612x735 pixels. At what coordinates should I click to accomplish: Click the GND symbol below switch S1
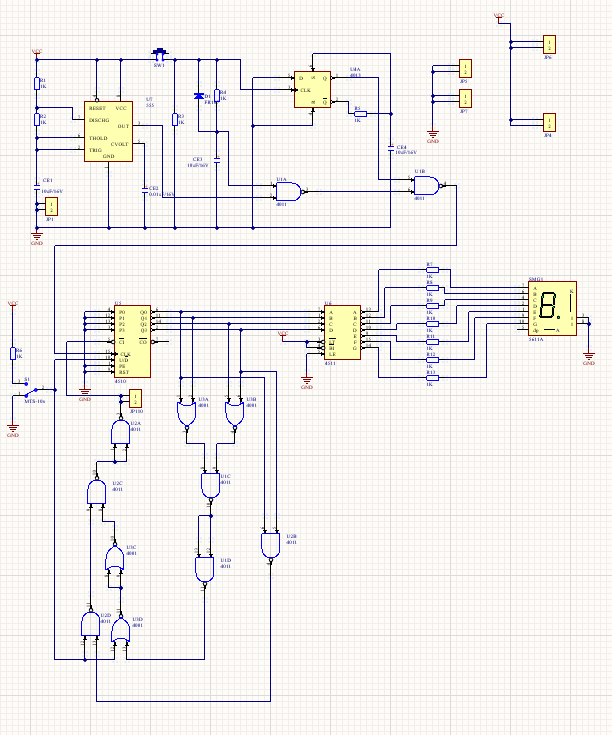(13, 431)
